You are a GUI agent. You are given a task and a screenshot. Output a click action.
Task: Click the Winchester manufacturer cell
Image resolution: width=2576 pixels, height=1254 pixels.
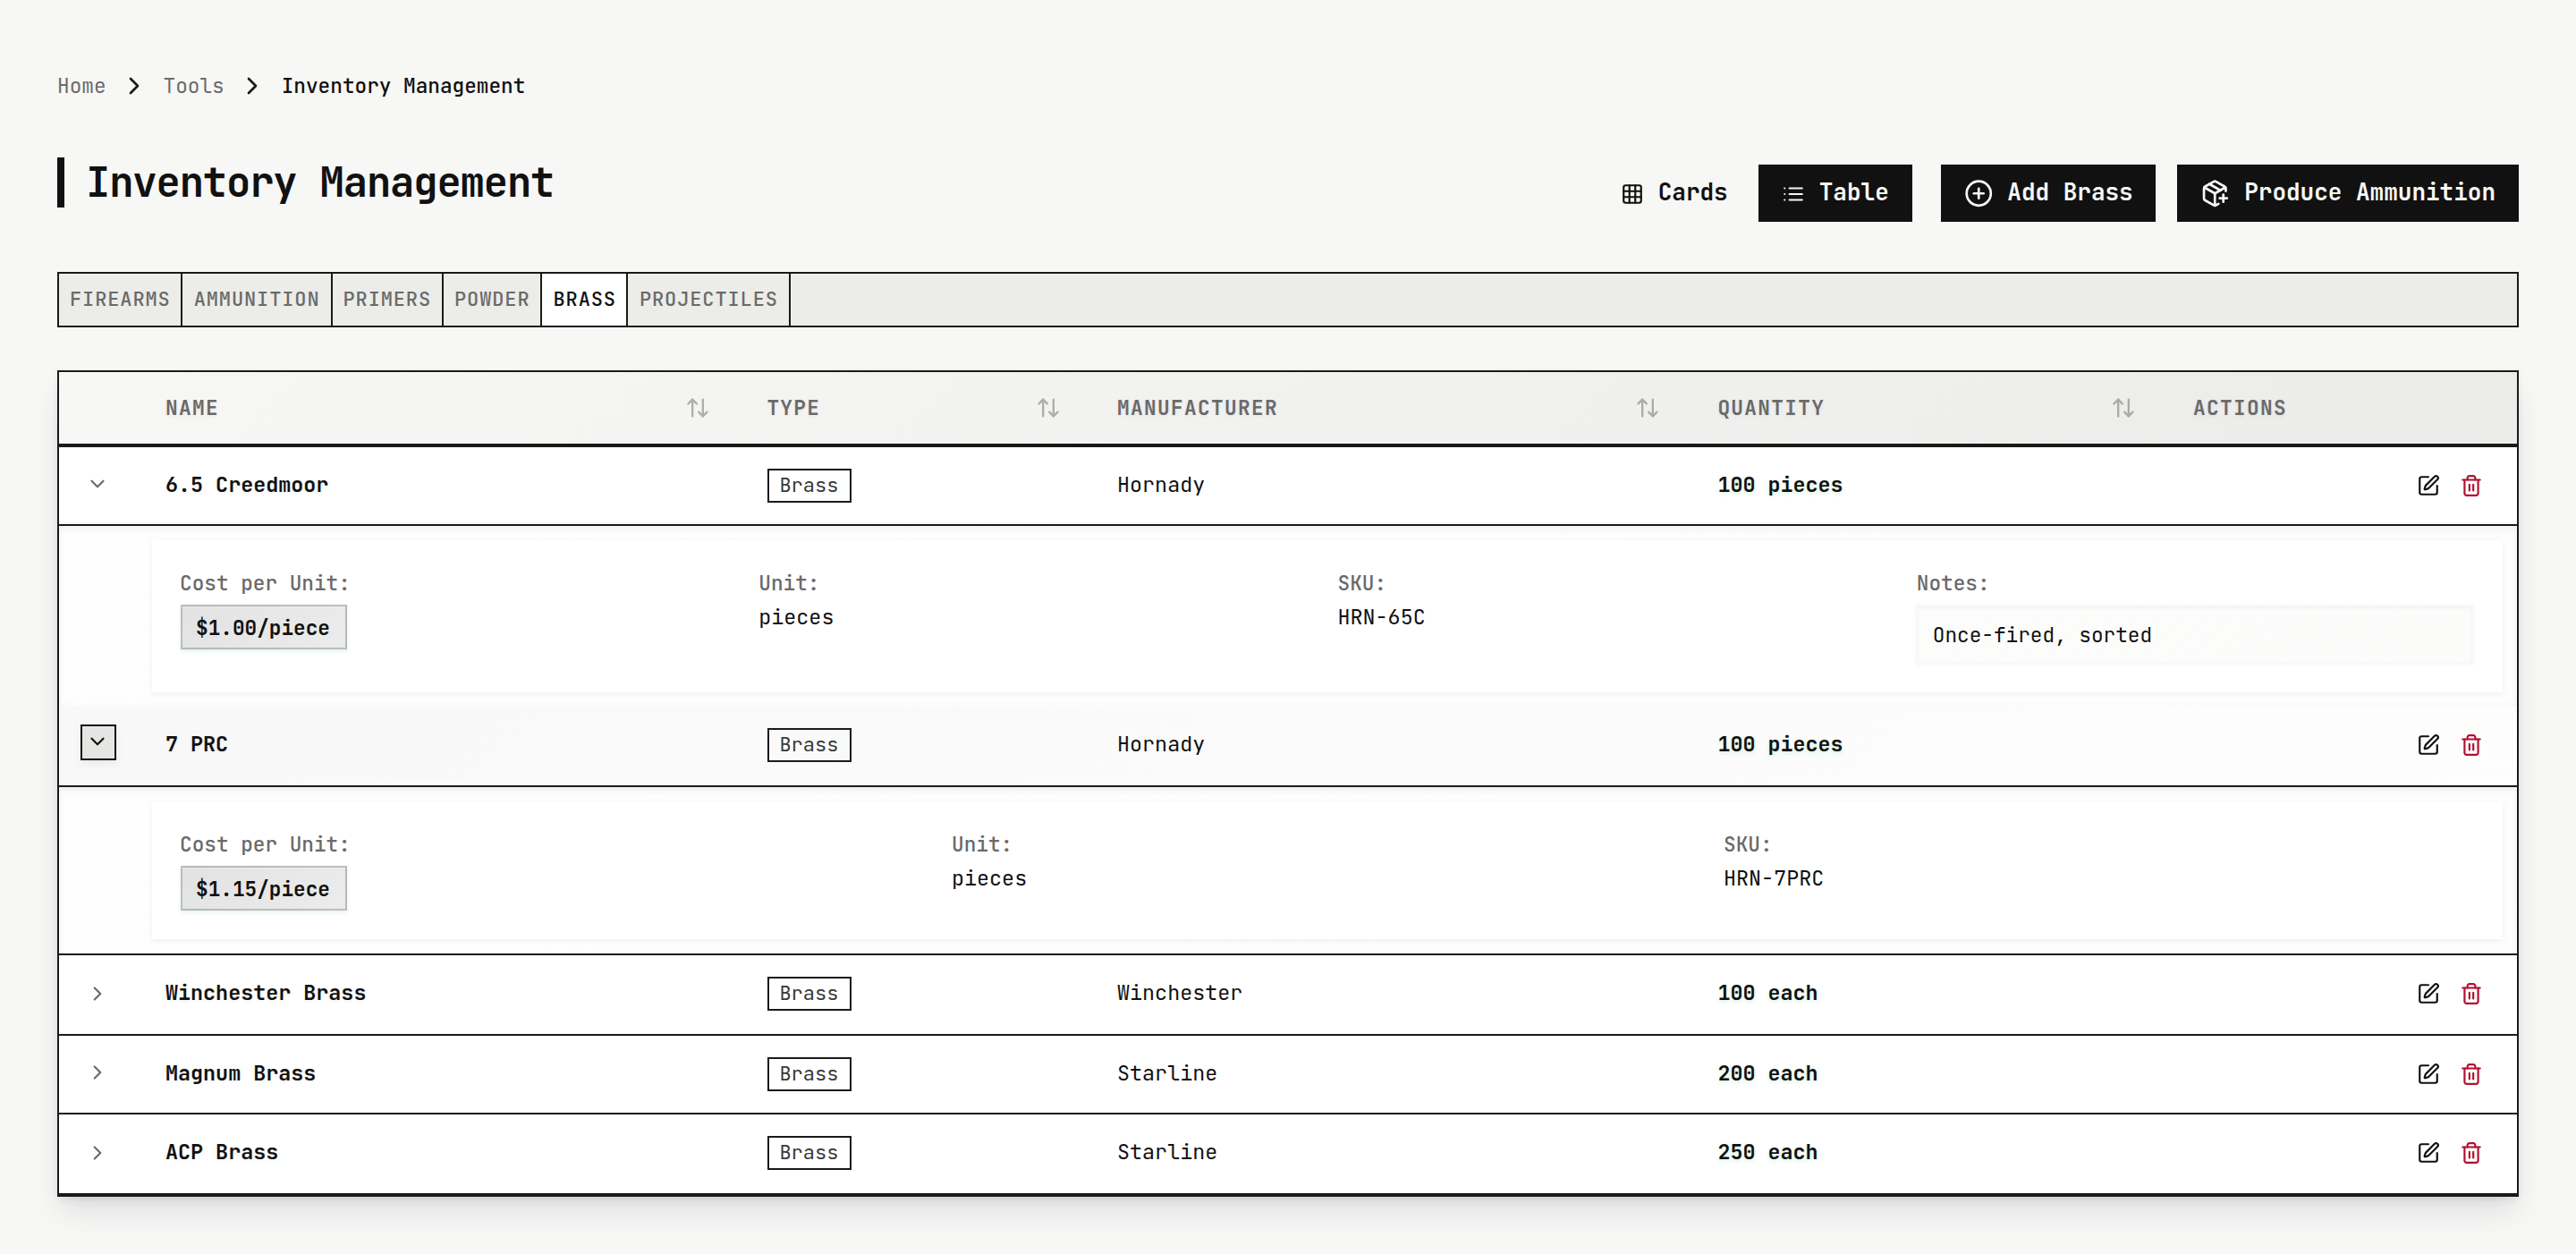point(1179,993)
